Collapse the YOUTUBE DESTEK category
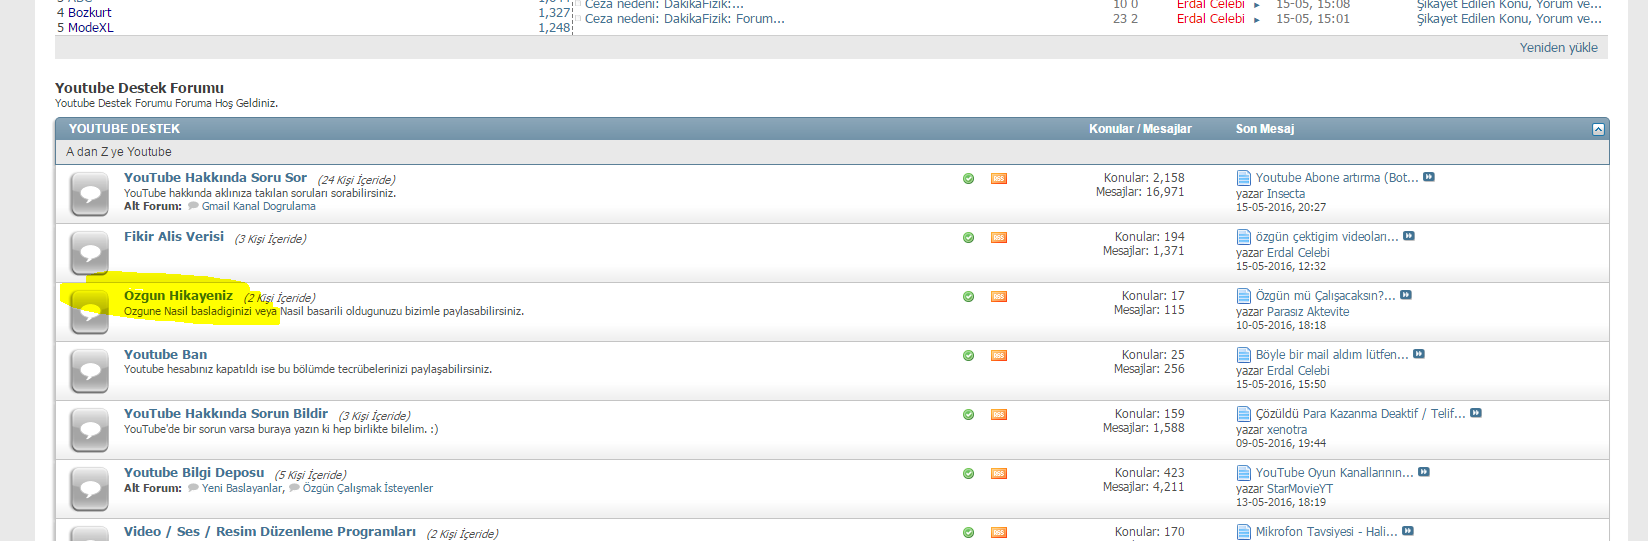The image size is (1648, 541). (x=1598, y=129)
